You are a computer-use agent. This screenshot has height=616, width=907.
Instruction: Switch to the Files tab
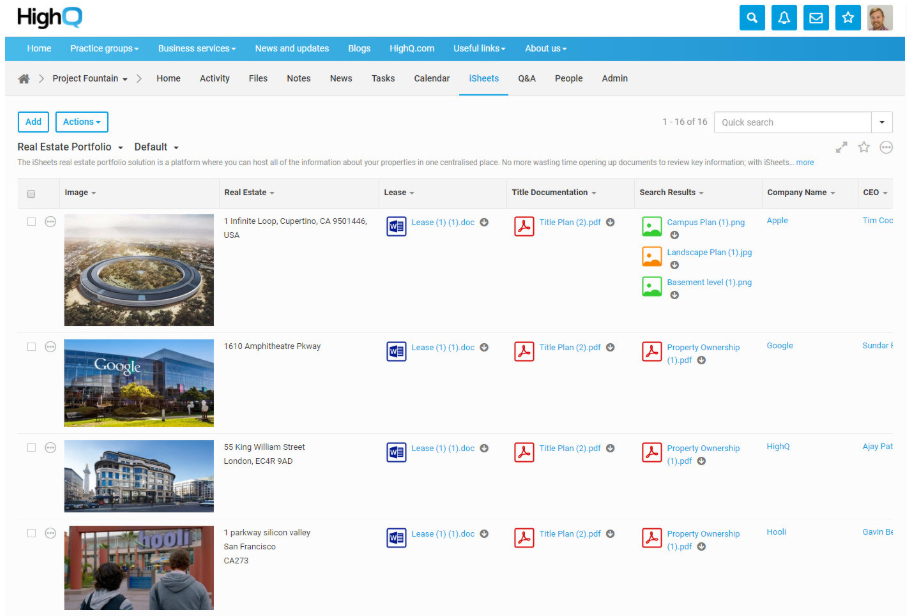coord(258,79)
